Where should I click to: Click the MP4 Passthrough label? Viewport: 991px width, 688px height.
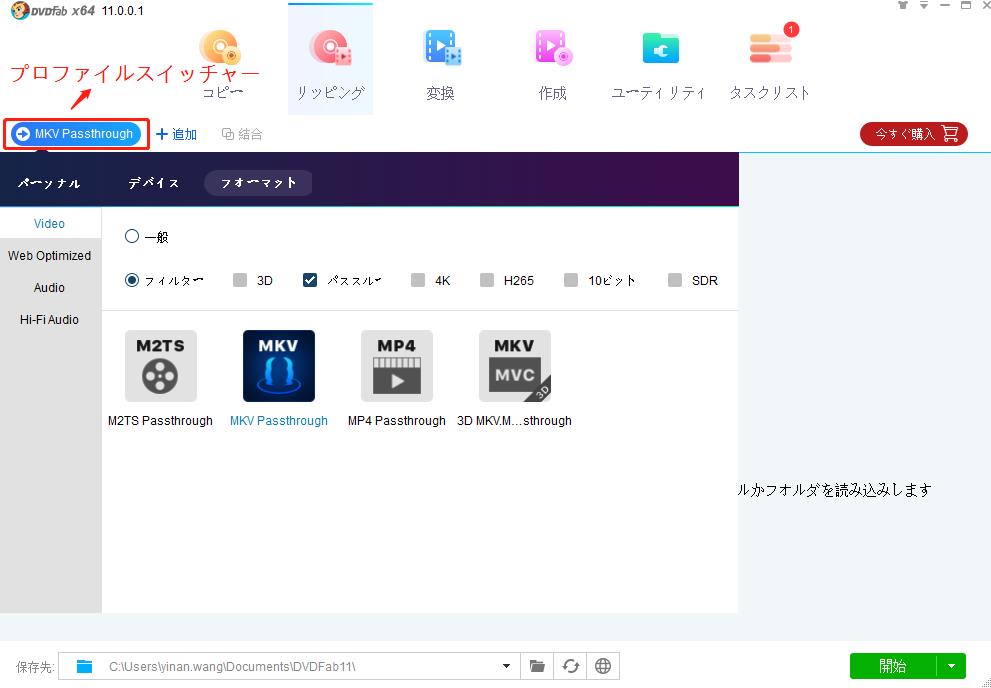397,421
